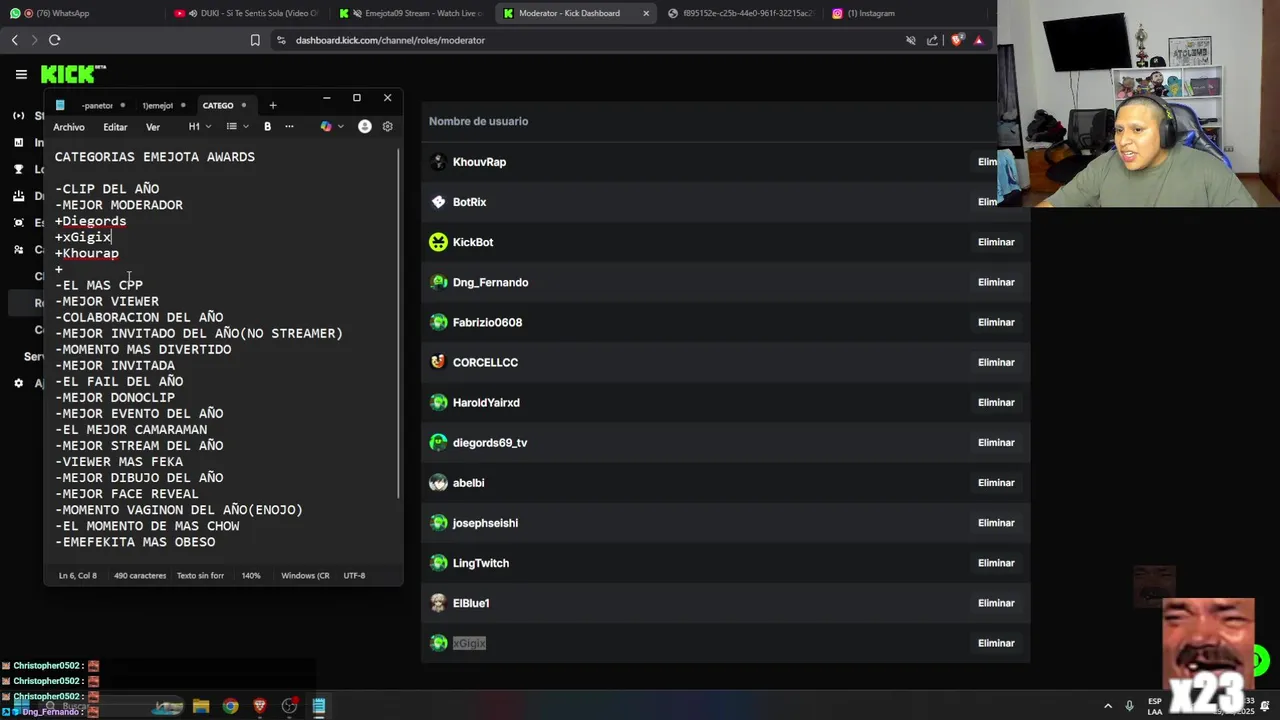The width and height of the screenshot is (1280, 720).
Task: Open the list style dropdown in Notepad
Action: [236, 127]
